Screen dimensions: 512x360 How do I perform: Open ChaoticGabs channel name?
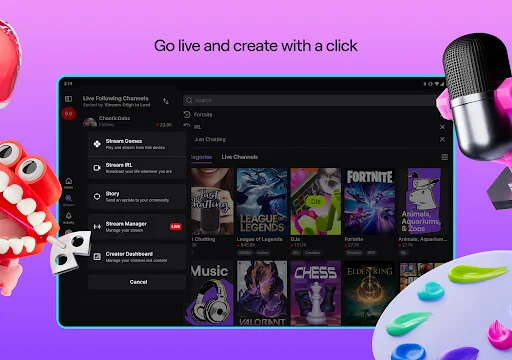tap(114, 118)
